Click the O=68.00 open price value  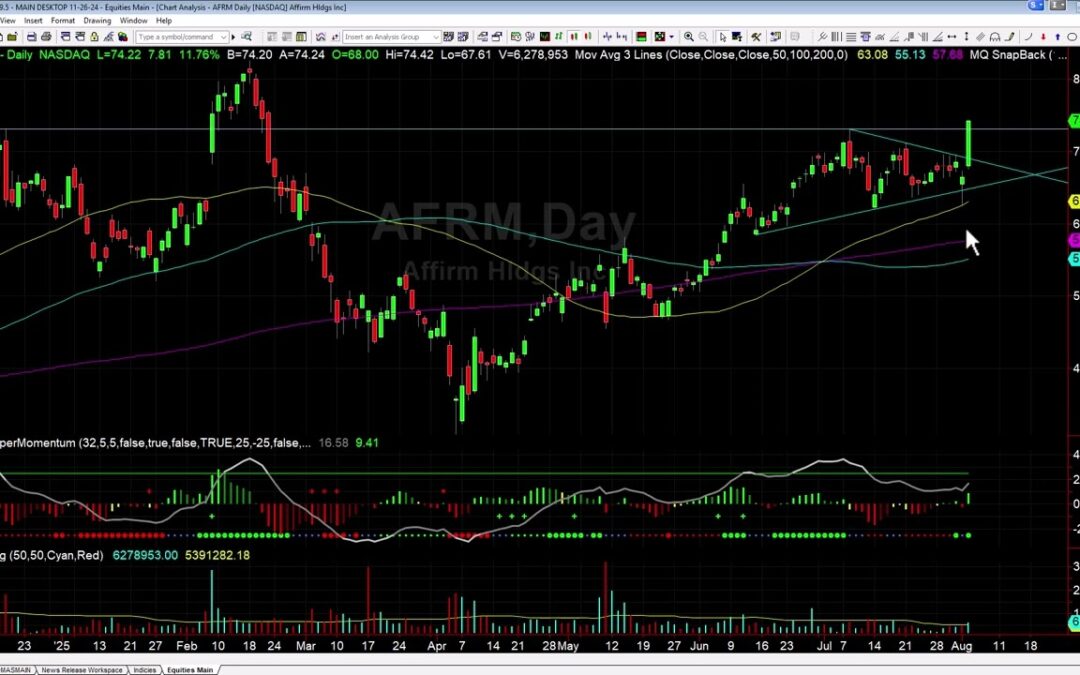coord(355,54)
